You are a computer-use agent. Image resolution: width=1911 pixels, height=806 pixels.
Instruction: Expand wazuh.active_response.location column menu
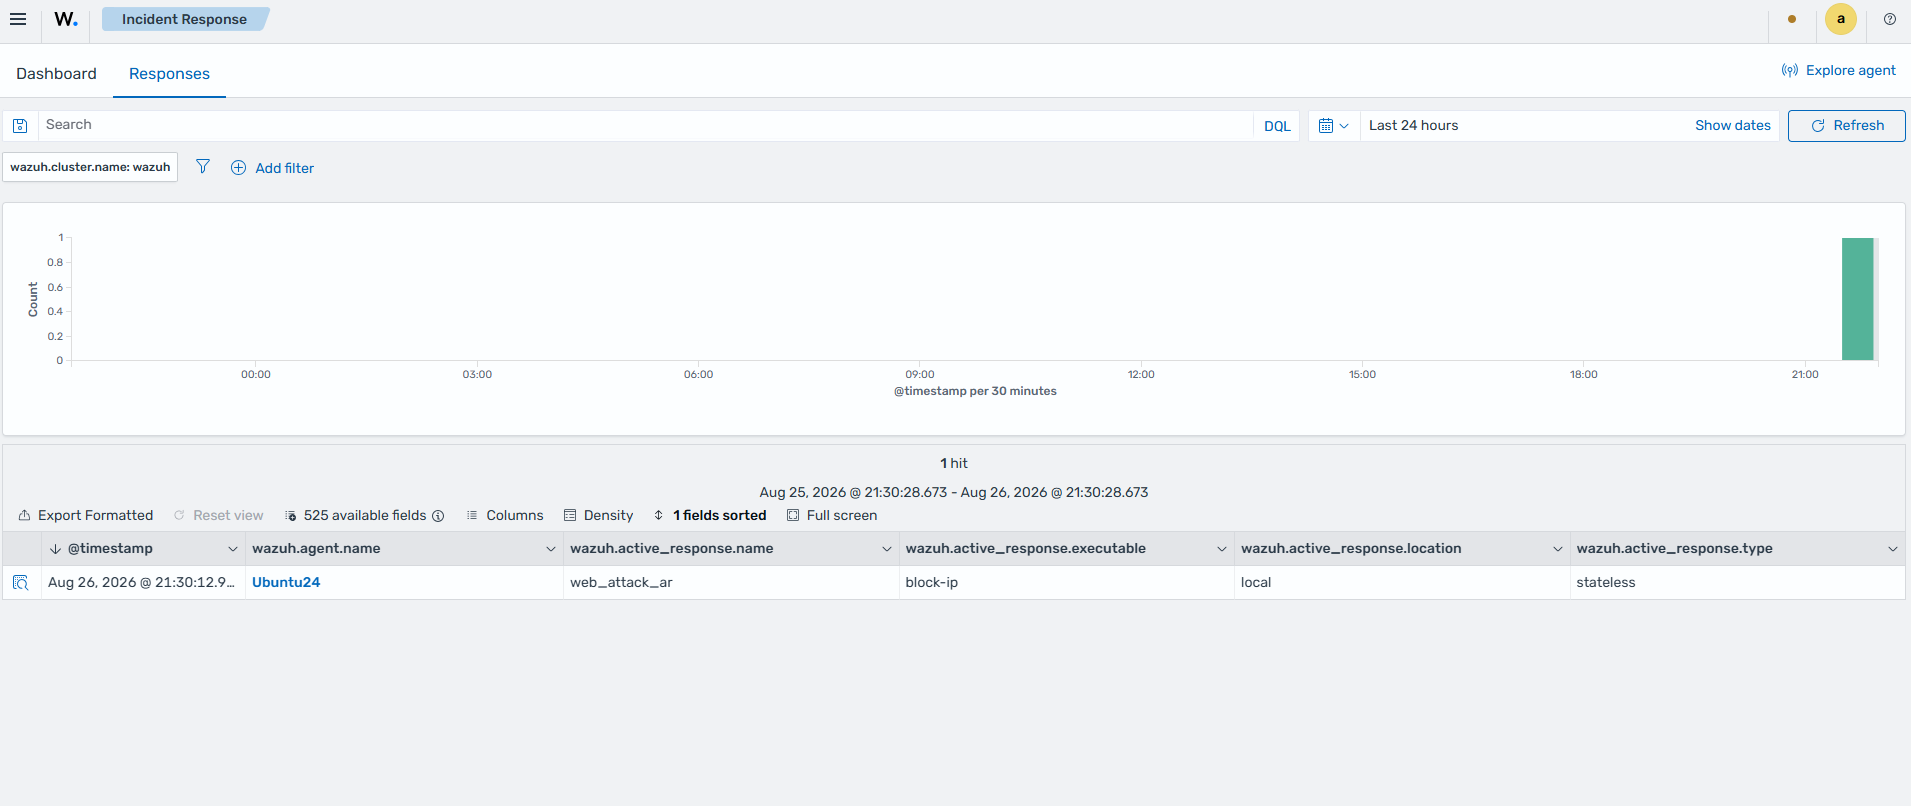tap(1558, 549)
